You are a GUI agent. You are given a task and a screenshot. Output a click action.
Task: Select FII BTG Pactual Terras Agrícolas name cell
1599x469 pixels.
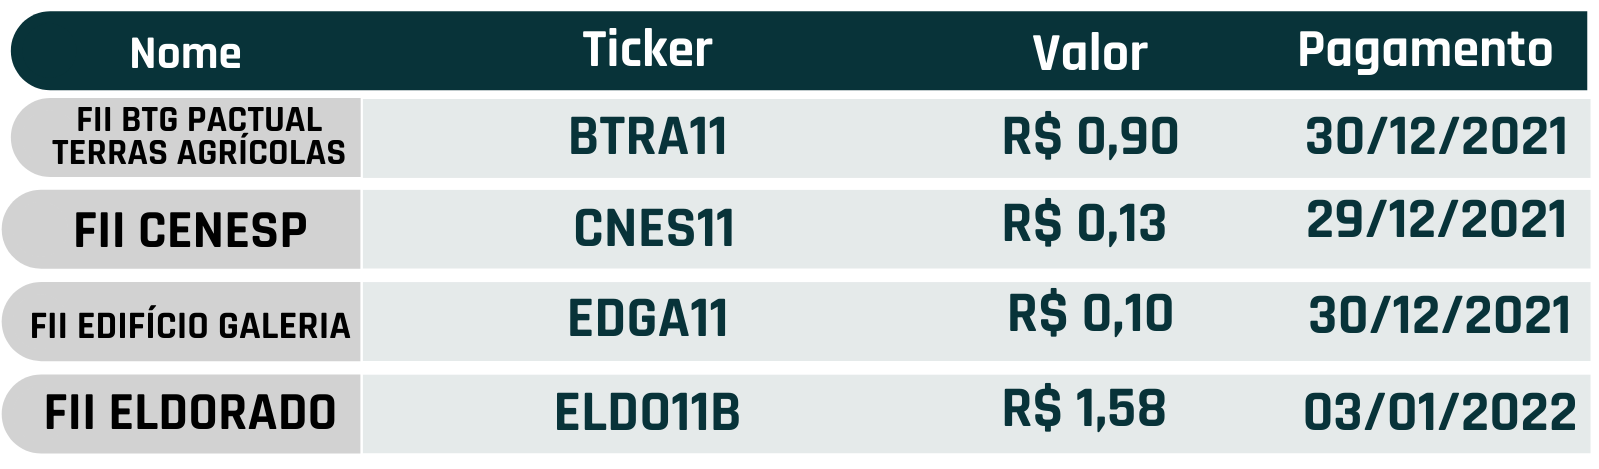click(186, 137)
